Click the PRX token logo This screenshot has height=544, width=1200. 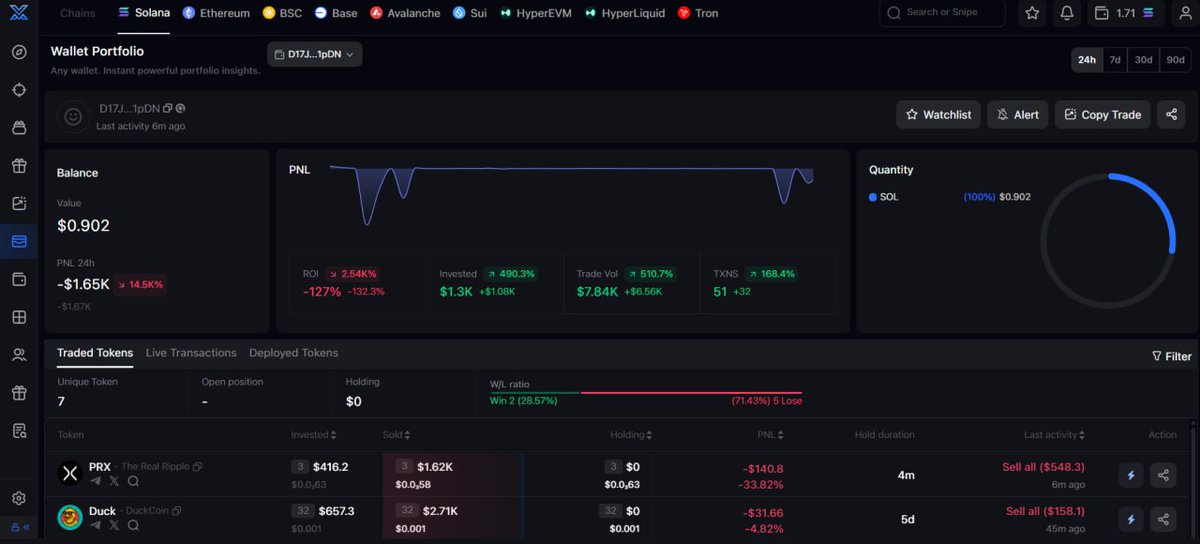[69, 474]
